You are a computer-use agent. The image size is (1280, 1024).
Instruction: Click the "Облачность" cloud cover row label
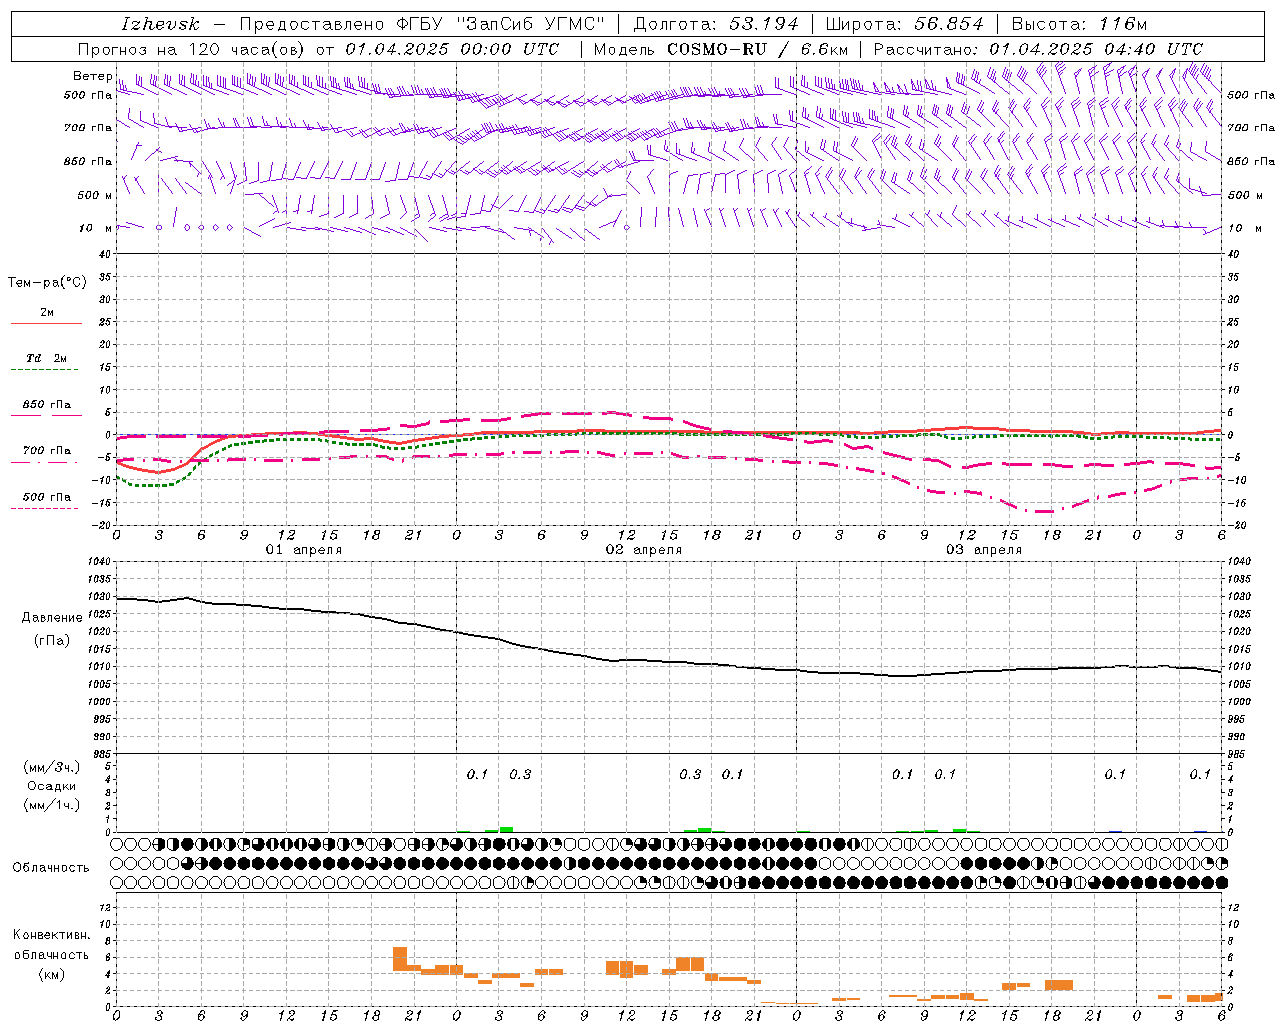(51, 867)
